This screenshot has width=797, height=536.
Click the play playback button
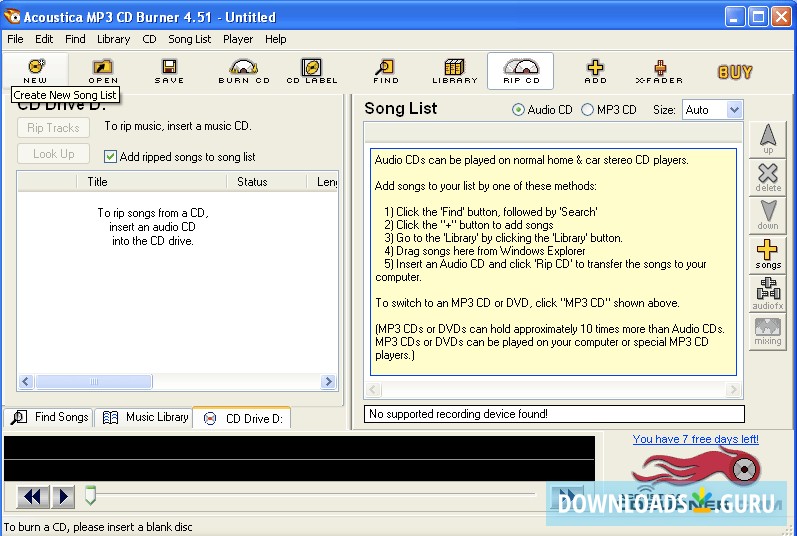point(63,496)
